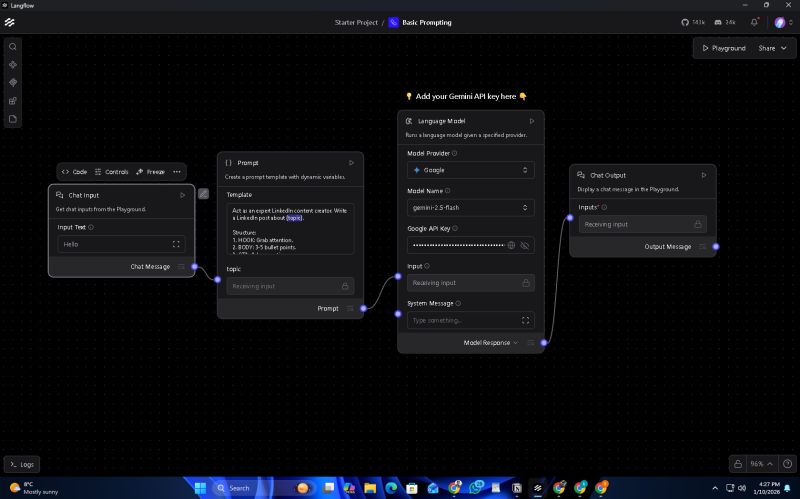Click the Output Message handle
This screenshot has width=800, height=499.
[x=716, y=246]
